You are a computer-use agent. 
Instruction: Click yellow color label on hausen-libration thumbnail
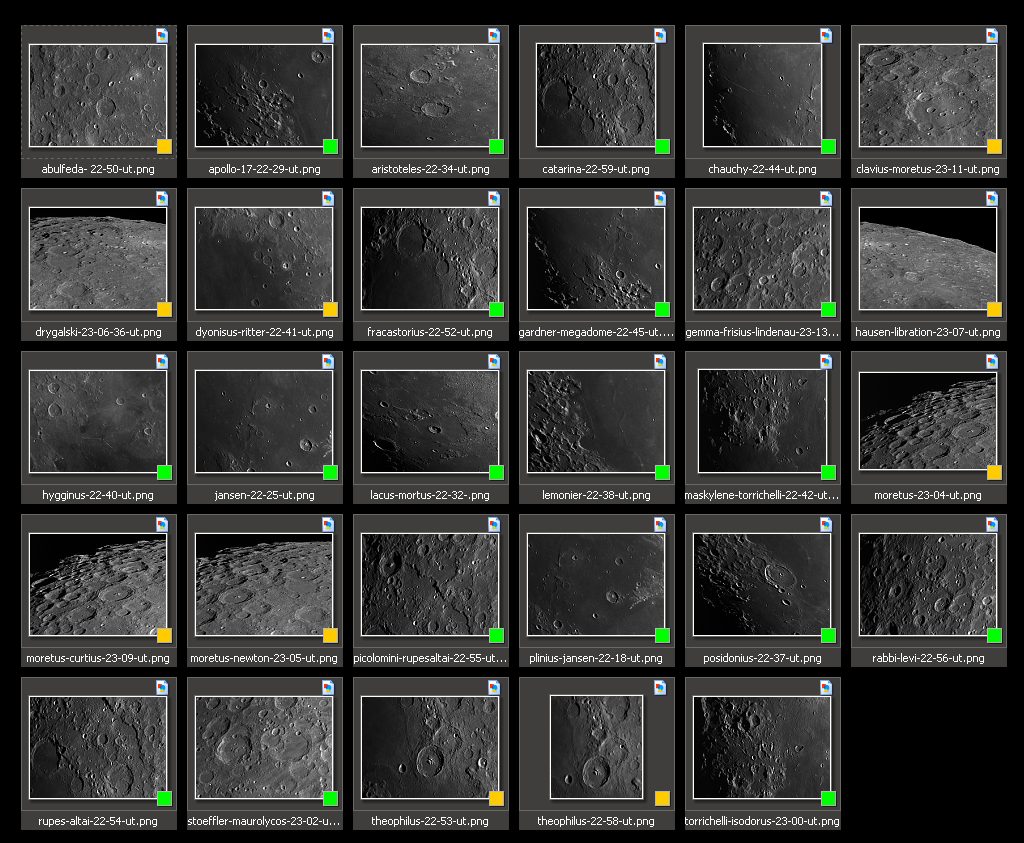pos(994,310)
